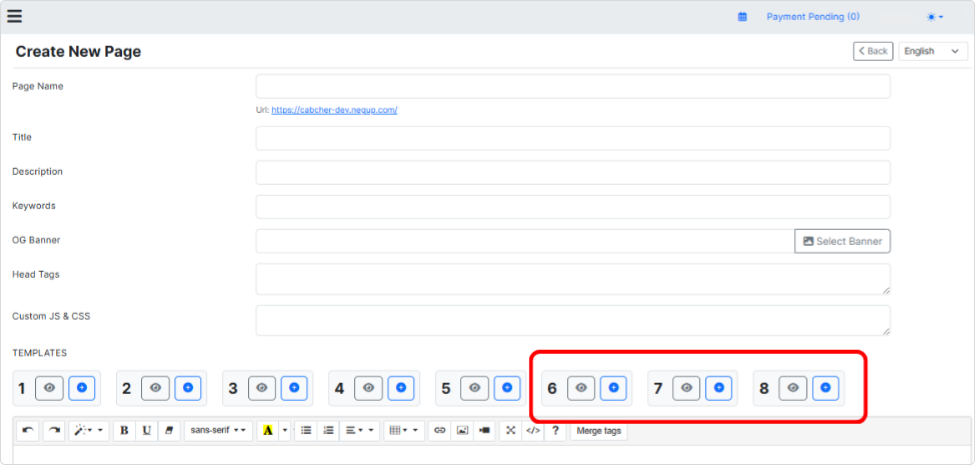Insert an ordered numbered list
Image resolution: width=975 pixels, height=465 pixels.
pyautogui.click(x=328, y=430)
